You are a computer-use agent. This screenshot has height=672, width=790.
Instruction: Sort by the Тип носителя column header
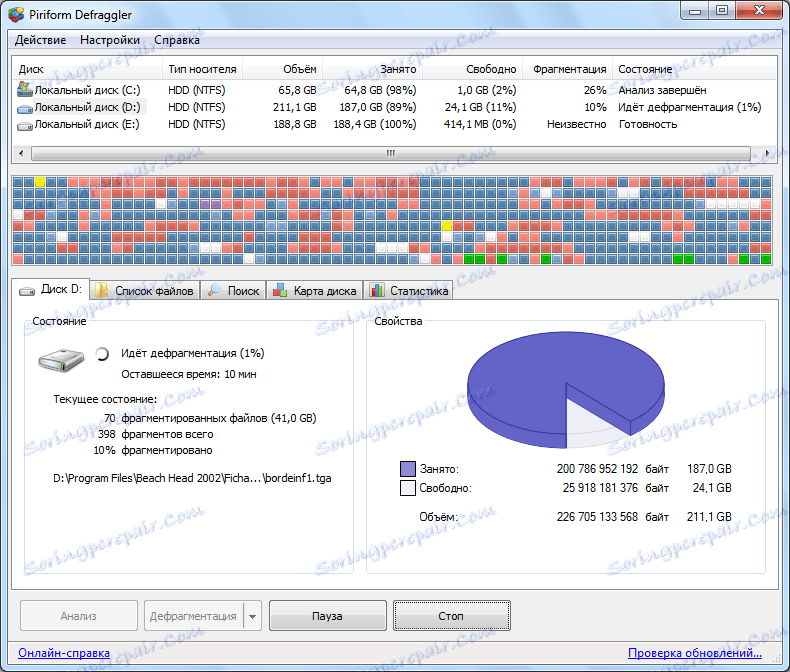tap(202, 69)
